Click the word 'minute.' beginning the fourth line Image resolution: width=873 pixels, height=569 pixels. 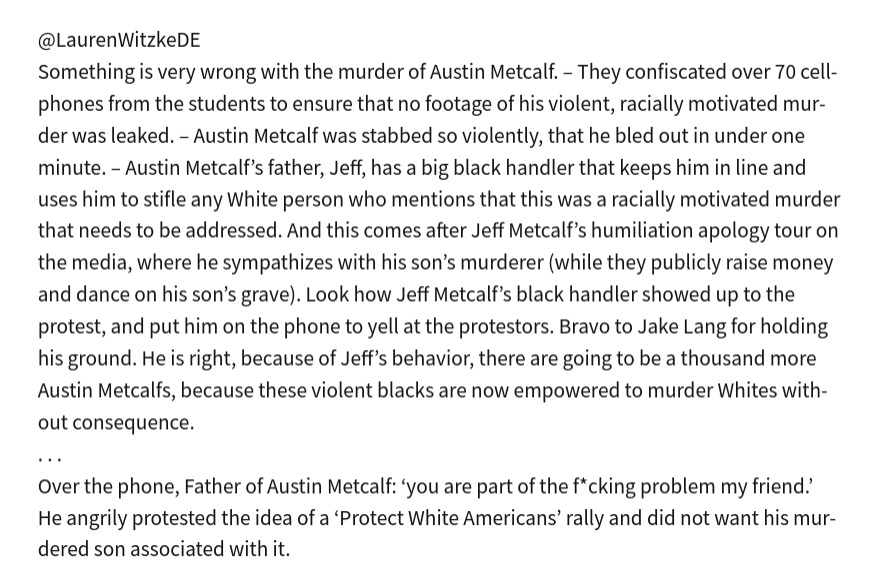pyautogui.click(x=72, y=168)
